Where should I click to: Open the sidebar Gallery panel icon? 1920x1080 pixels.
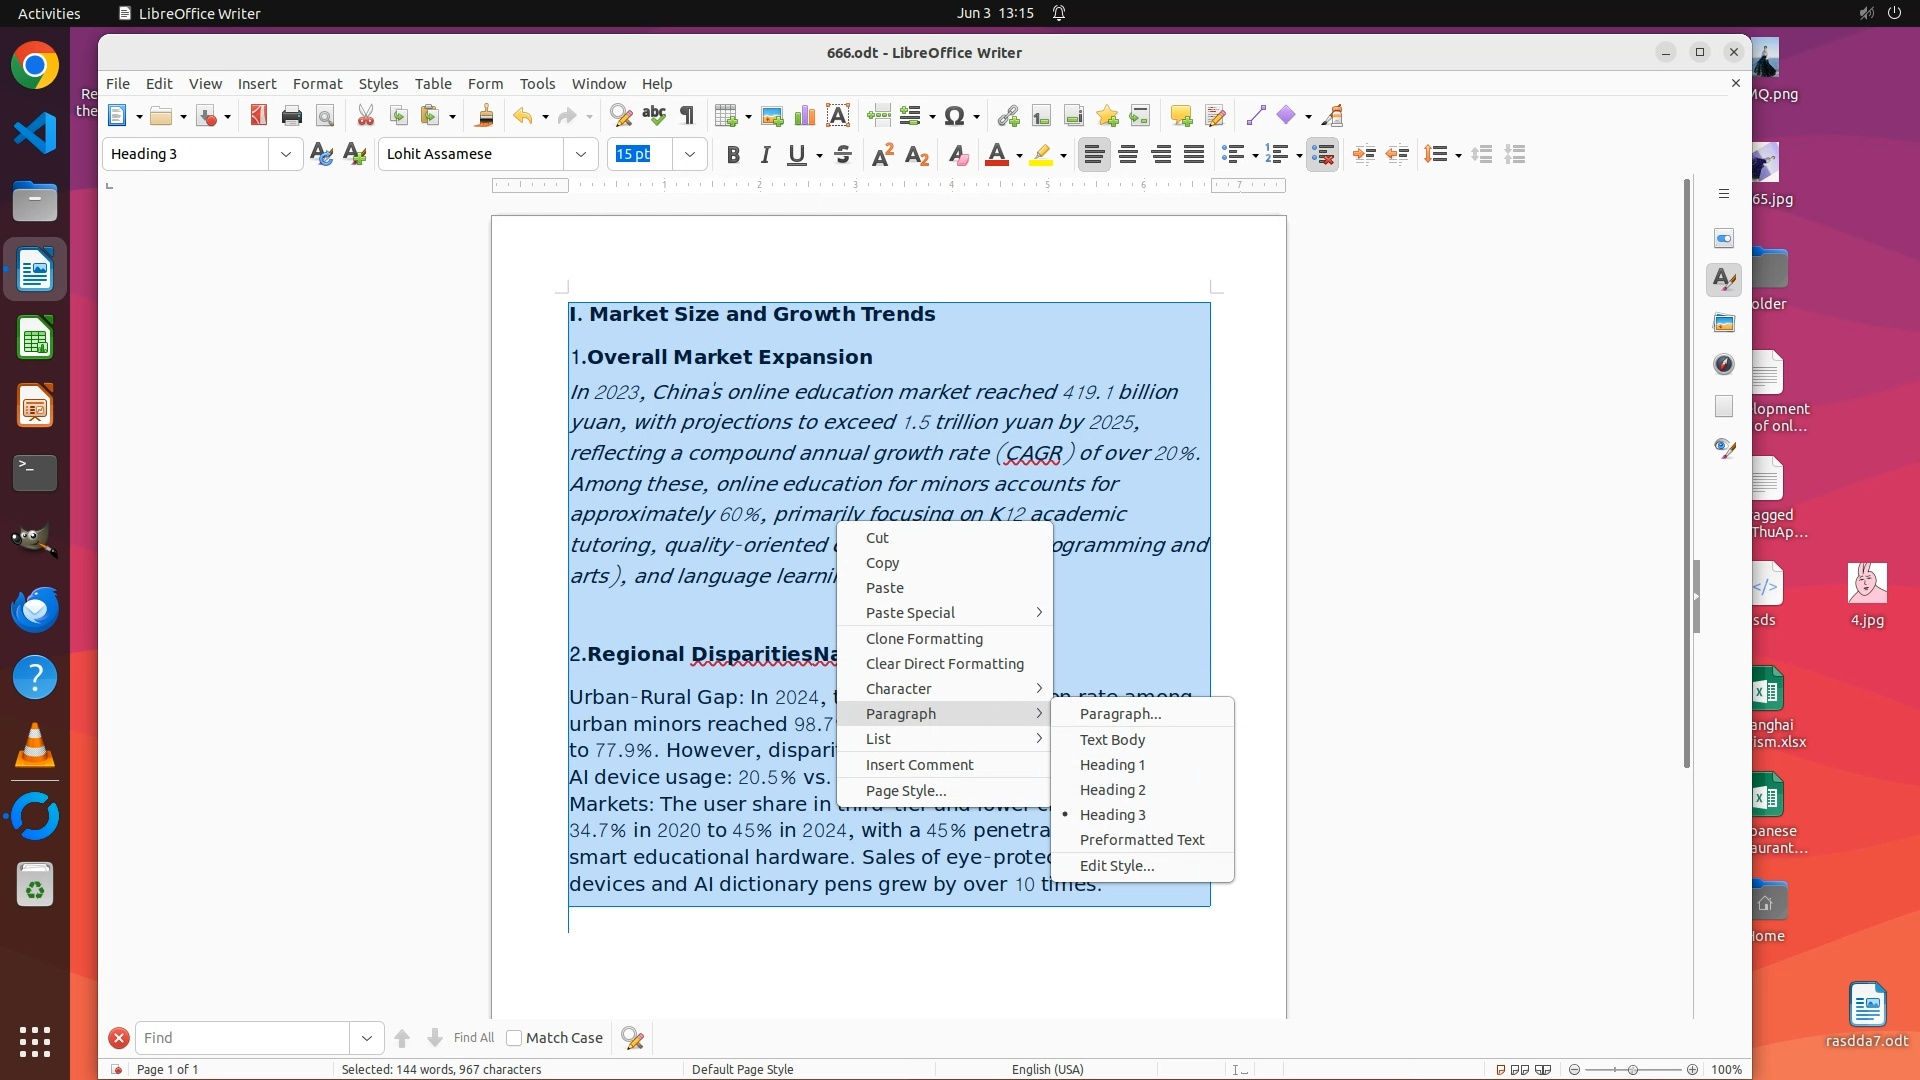tap(1724, 323)
